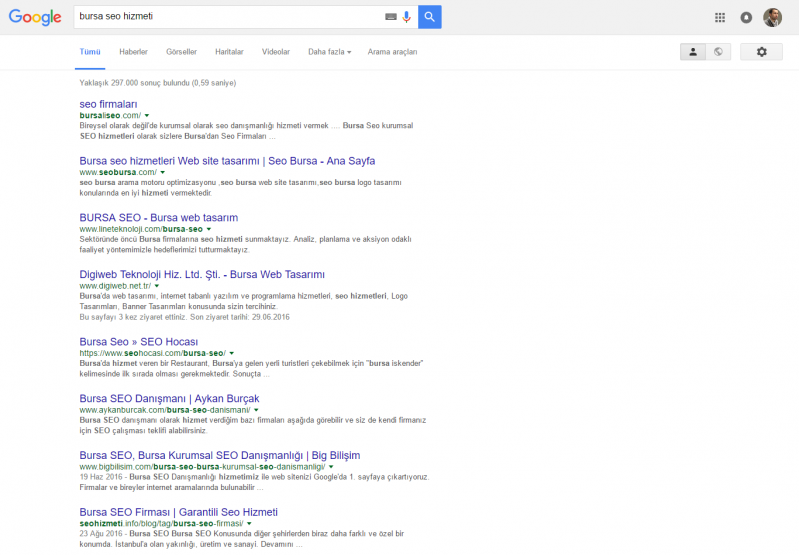Start voice search with microphone icon
This screenshot has width=799, height=555.
click(406, 17)
